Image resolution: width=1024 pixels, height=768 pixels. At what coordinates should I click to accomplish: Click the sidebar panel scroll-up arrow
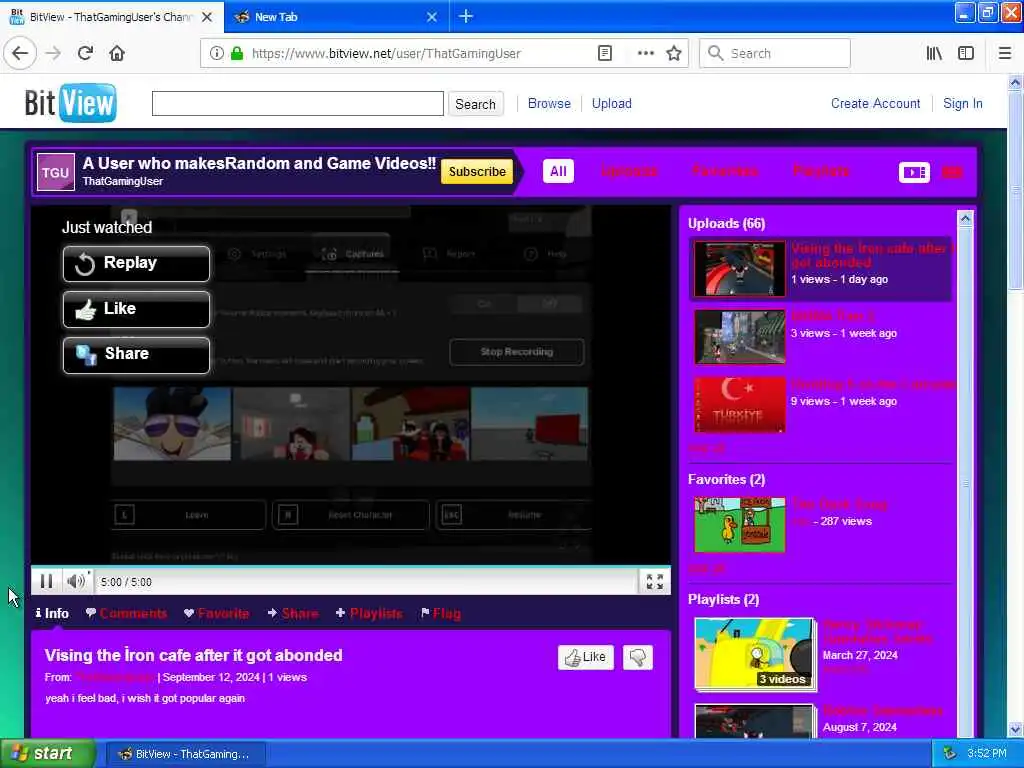tap(965, 219)
